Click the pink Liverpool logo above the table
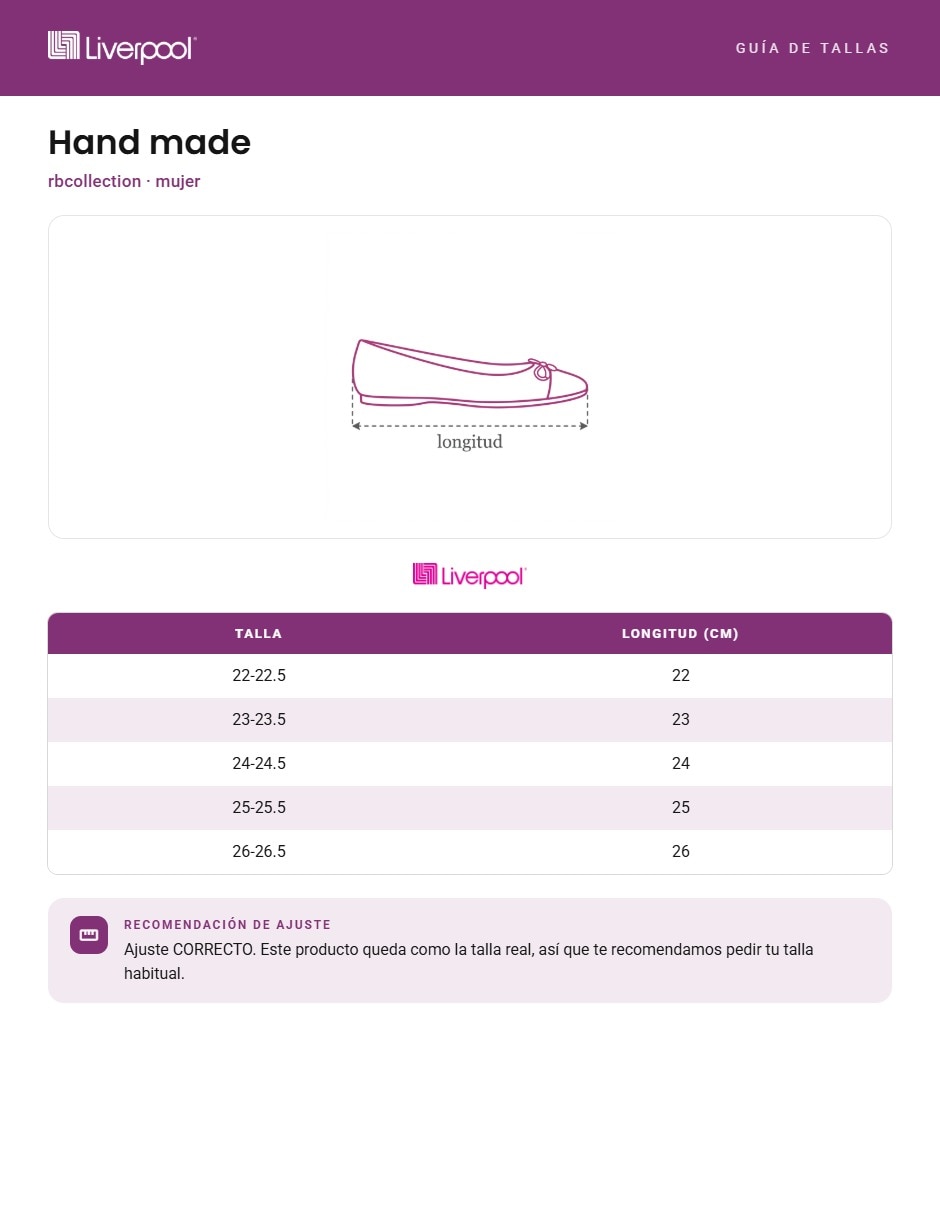This screenshot has height=1215, width=940. (469, 575)
